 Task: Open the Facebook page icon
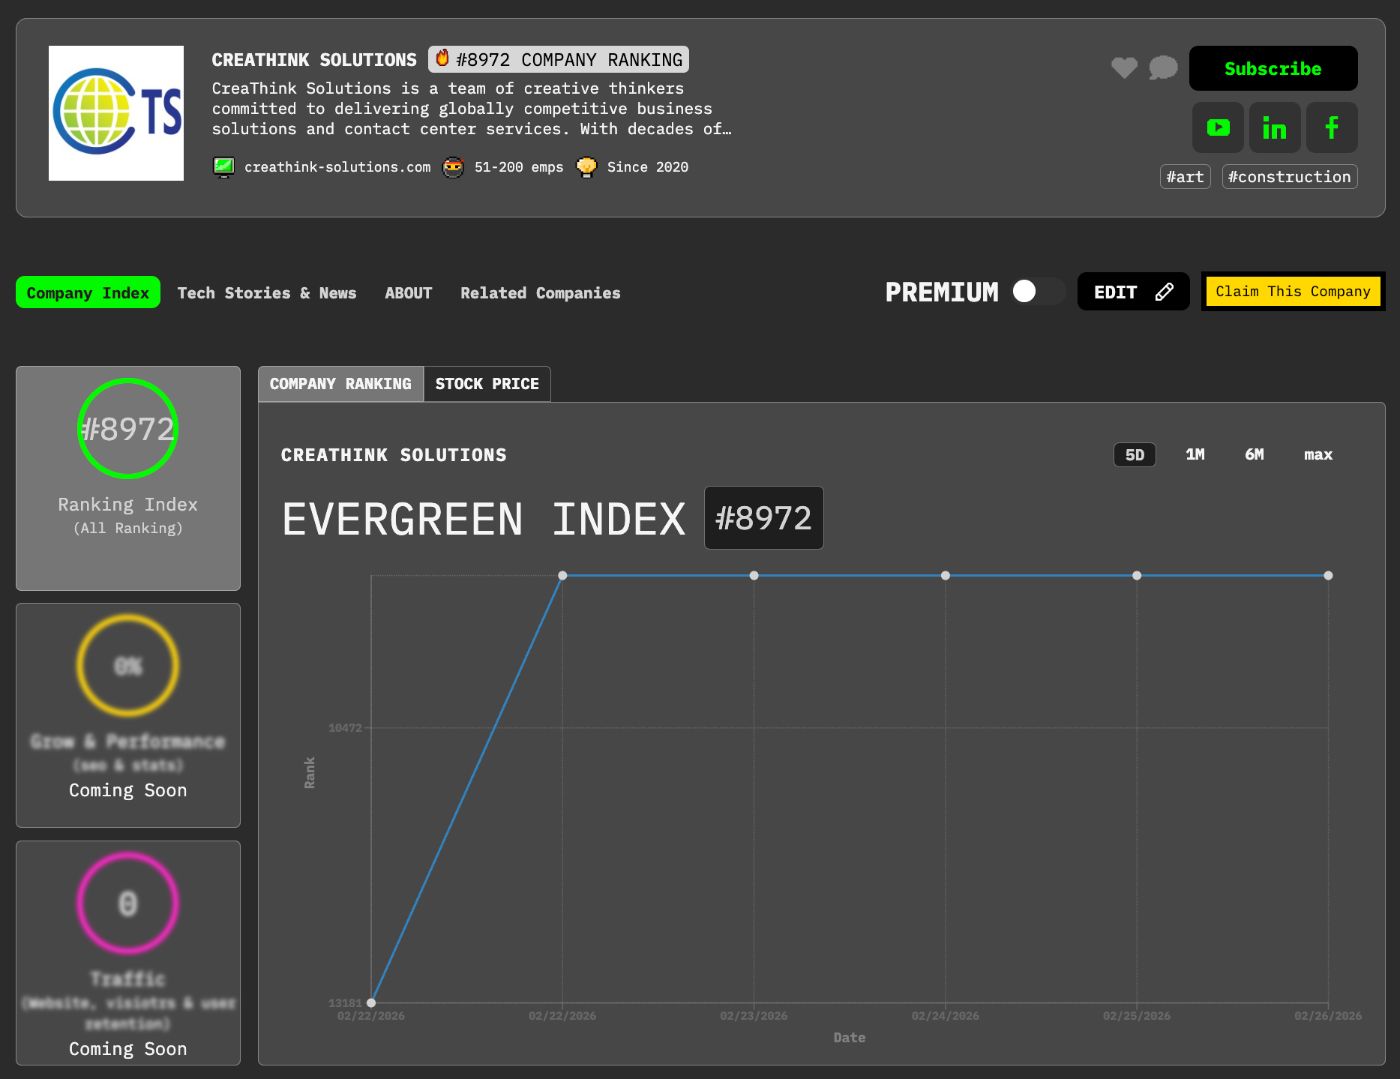pyautogui.click(x=1331, y=127)
